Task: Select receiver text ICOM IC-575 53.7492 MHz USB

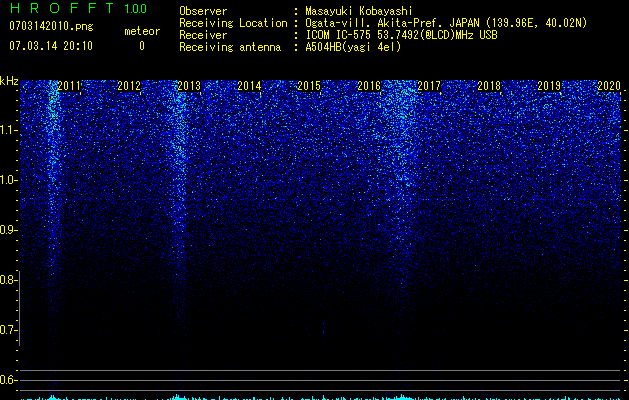Action: click(402, 35)
